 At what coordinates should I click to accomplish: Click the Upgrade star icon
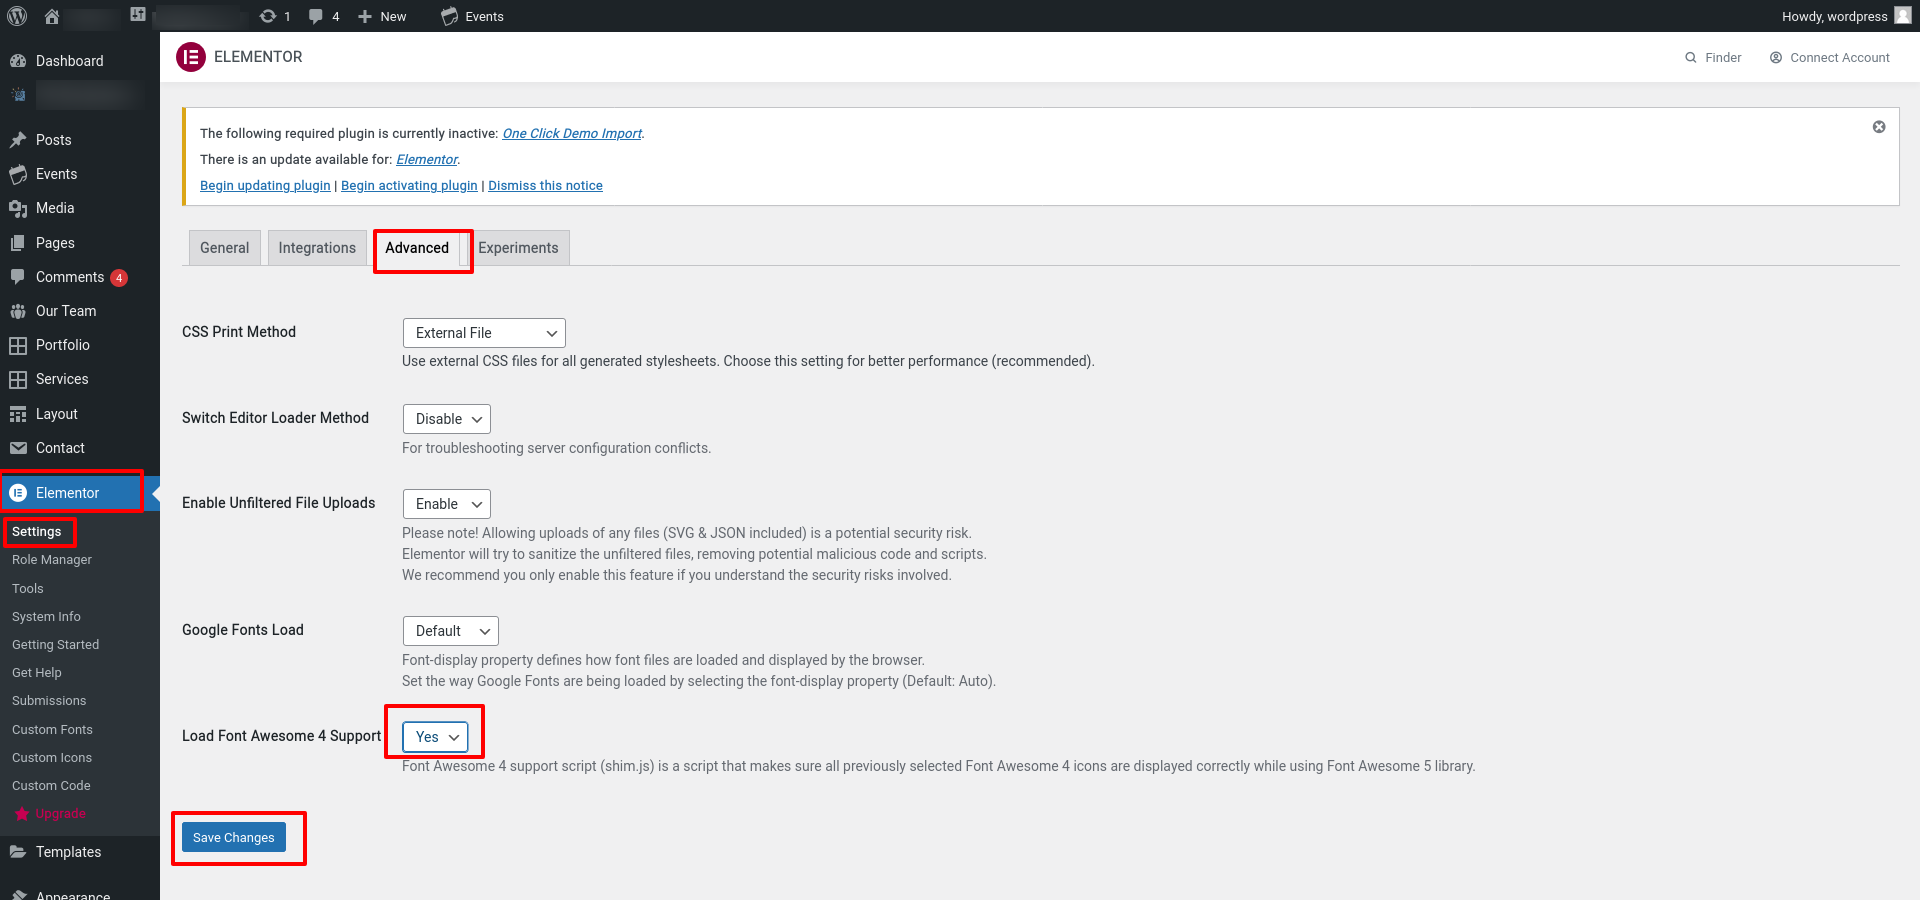pos(22,814)
